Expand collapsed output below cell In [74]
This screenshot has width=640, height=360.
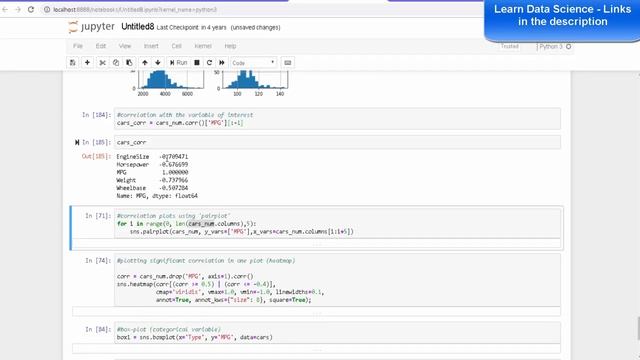point(317,312)
